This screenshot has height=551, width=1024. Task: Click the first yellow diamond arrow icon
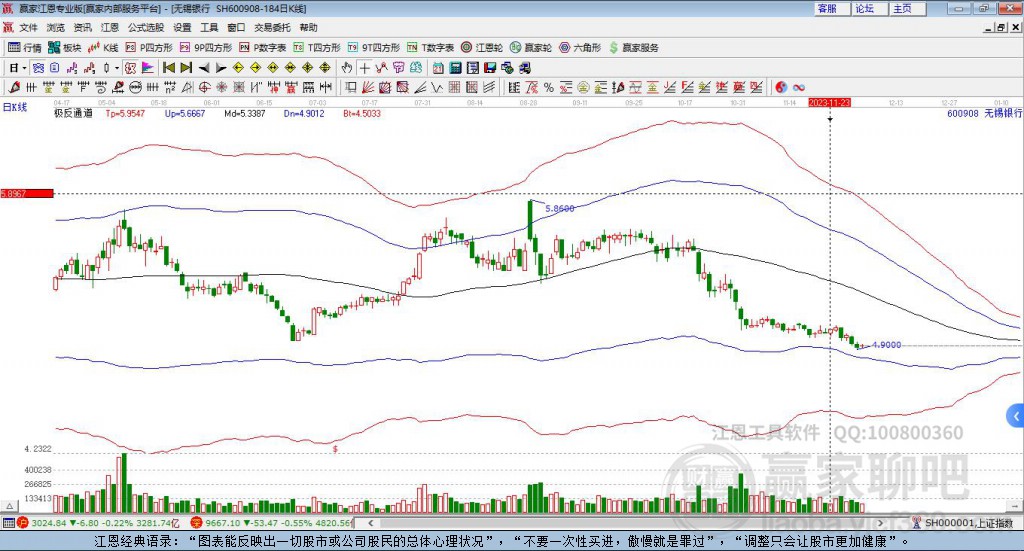pos(238,68)
